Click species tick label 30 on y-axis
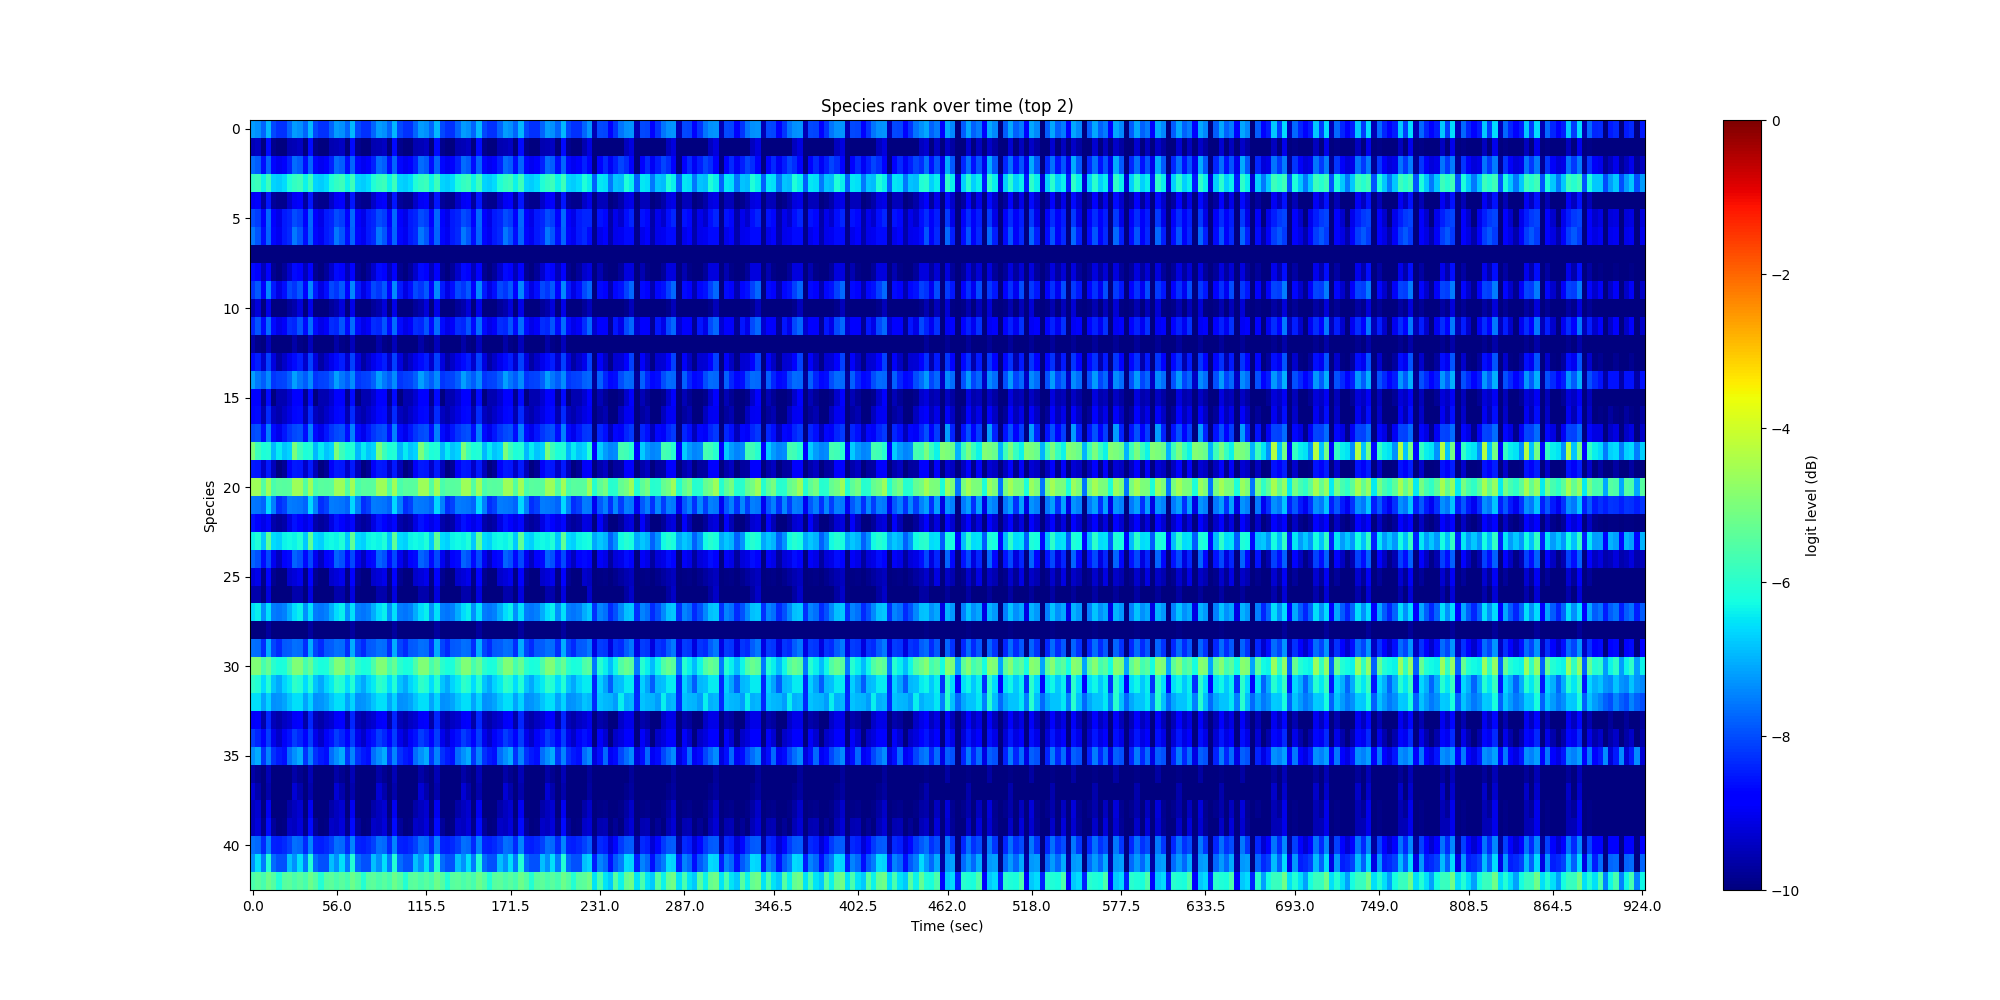The width and height of the screenshot is (2000, 1000). tap(231, 667)
